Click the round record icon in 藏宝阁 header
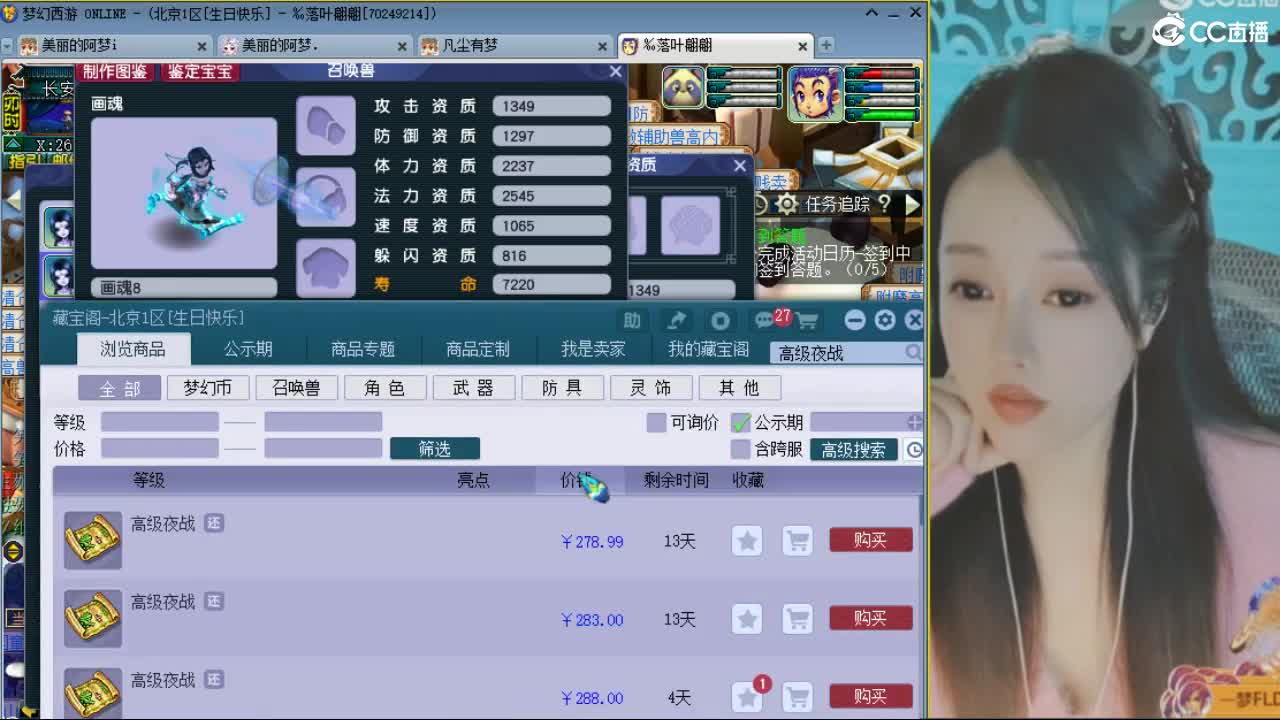The image size is (1280, 720). 720,320
